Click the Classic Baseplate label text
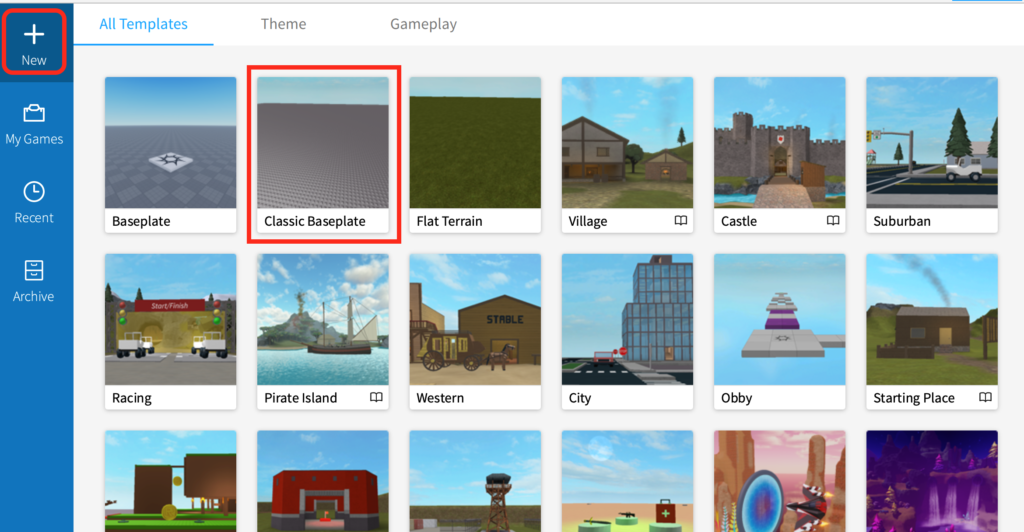Screen dimensions: 1024x532 click(x=315, y=221)
